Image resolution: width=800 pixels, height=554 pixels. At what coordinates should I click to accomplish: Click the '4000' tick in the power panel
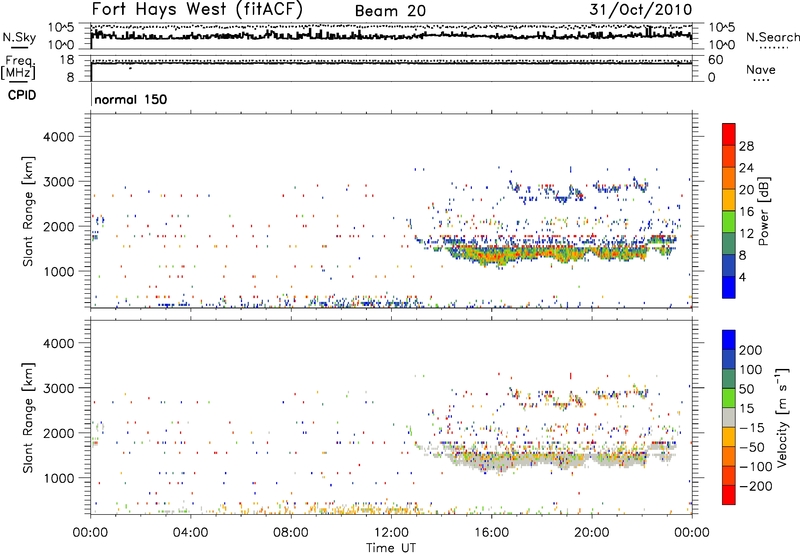59,137
